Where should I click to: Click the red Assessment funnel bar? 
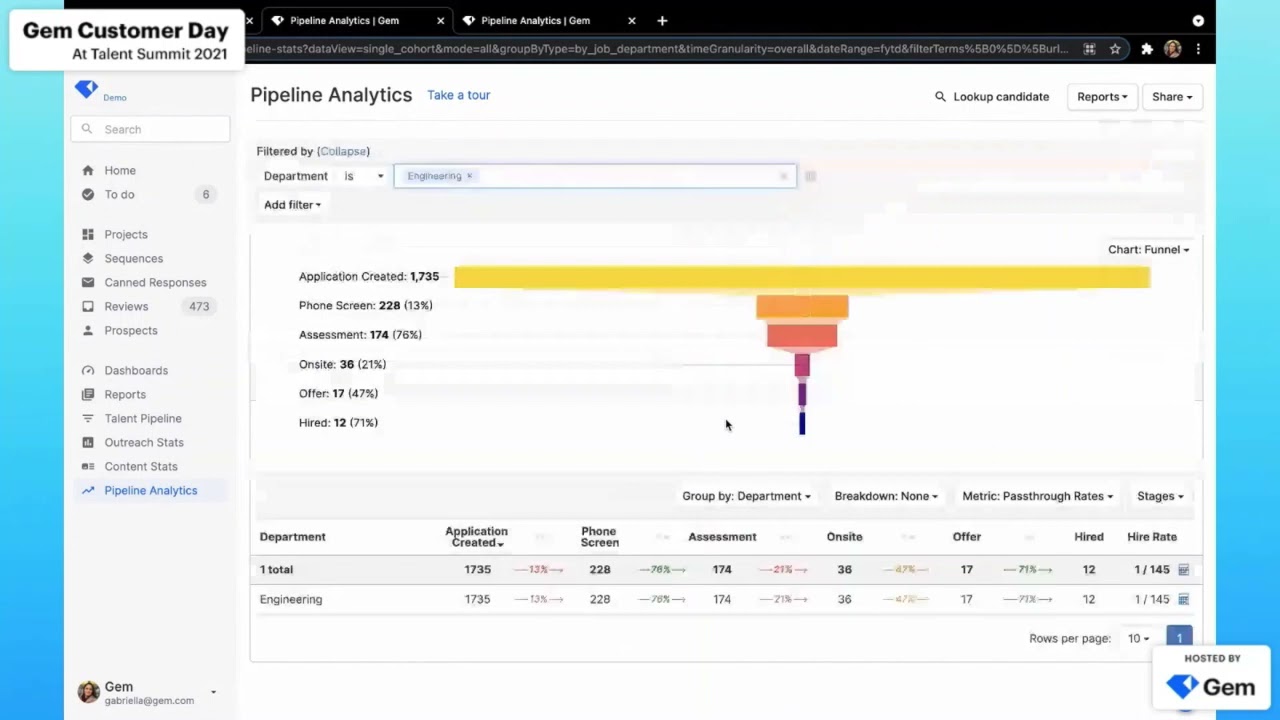pos(802,335)
